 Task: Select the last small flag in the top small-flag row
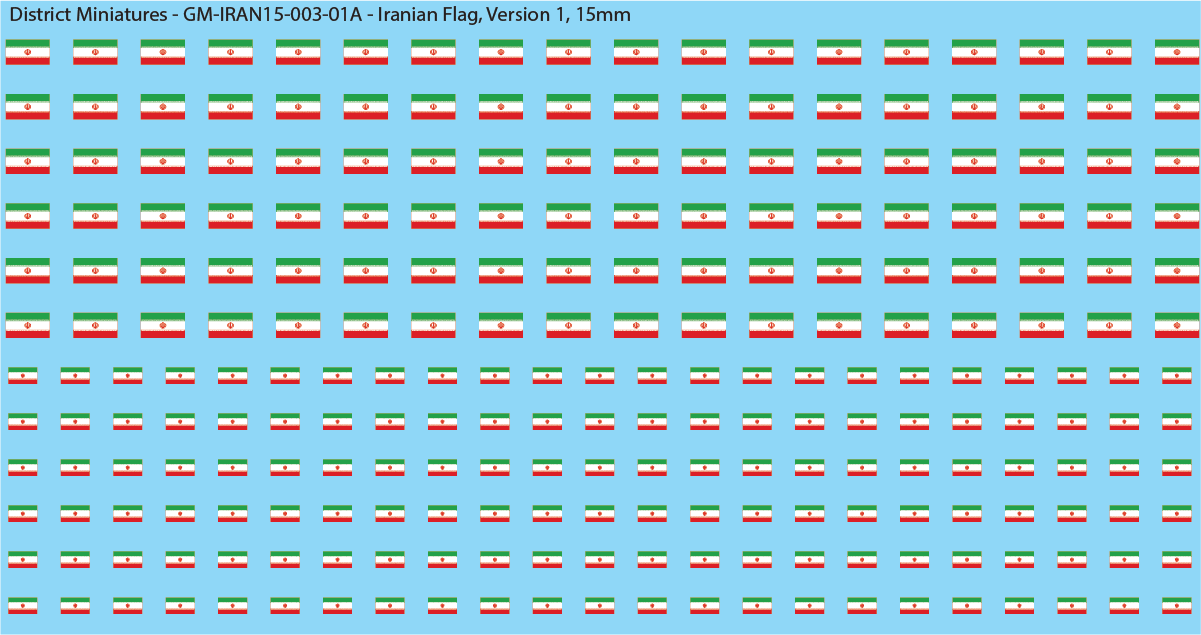pyautogui.click(x=1176, y=376)
